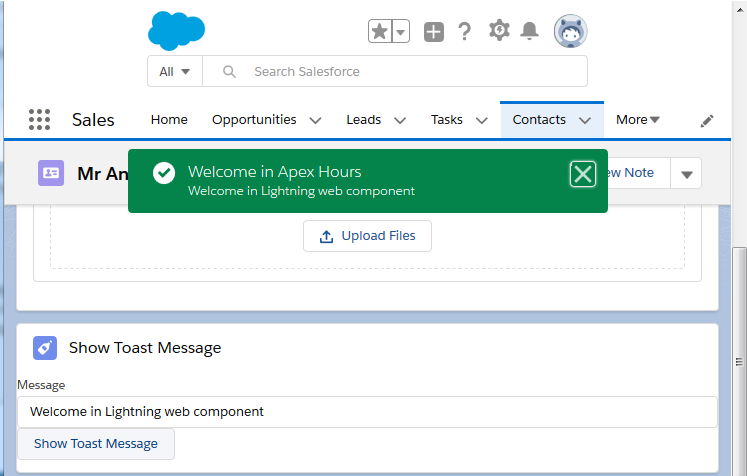Open global actions plus icon
Image resolution: width=747 pixels, height=476 pixels.
coord(434,32)
